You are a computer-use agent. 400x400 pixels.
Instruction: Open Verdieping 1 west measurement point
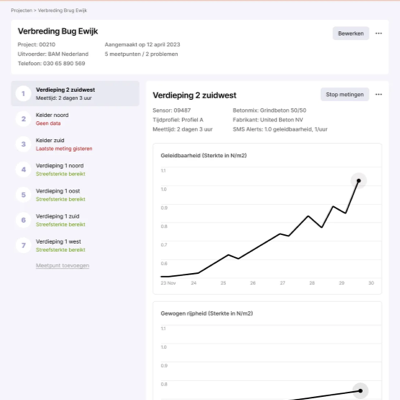coord(75,245)
